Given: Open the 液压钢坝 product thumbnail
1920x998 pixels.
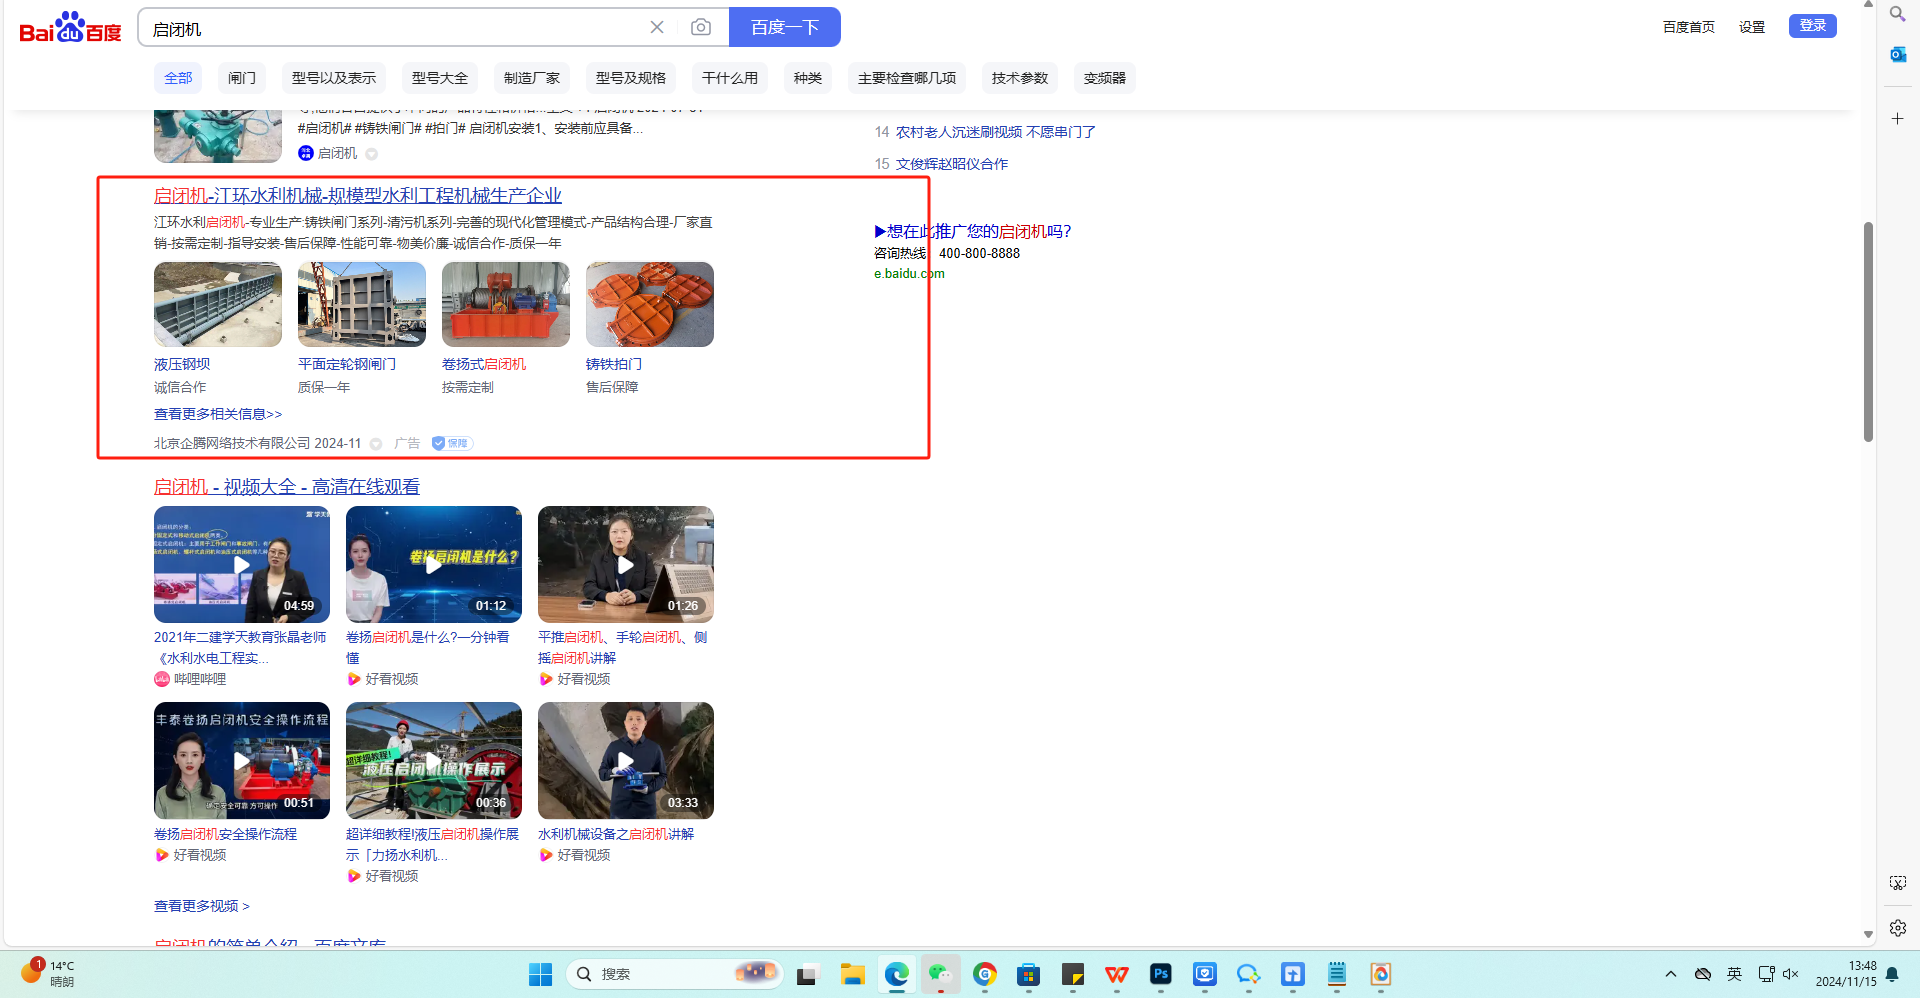Looking at the screenshot, I should tap(218, 304).
